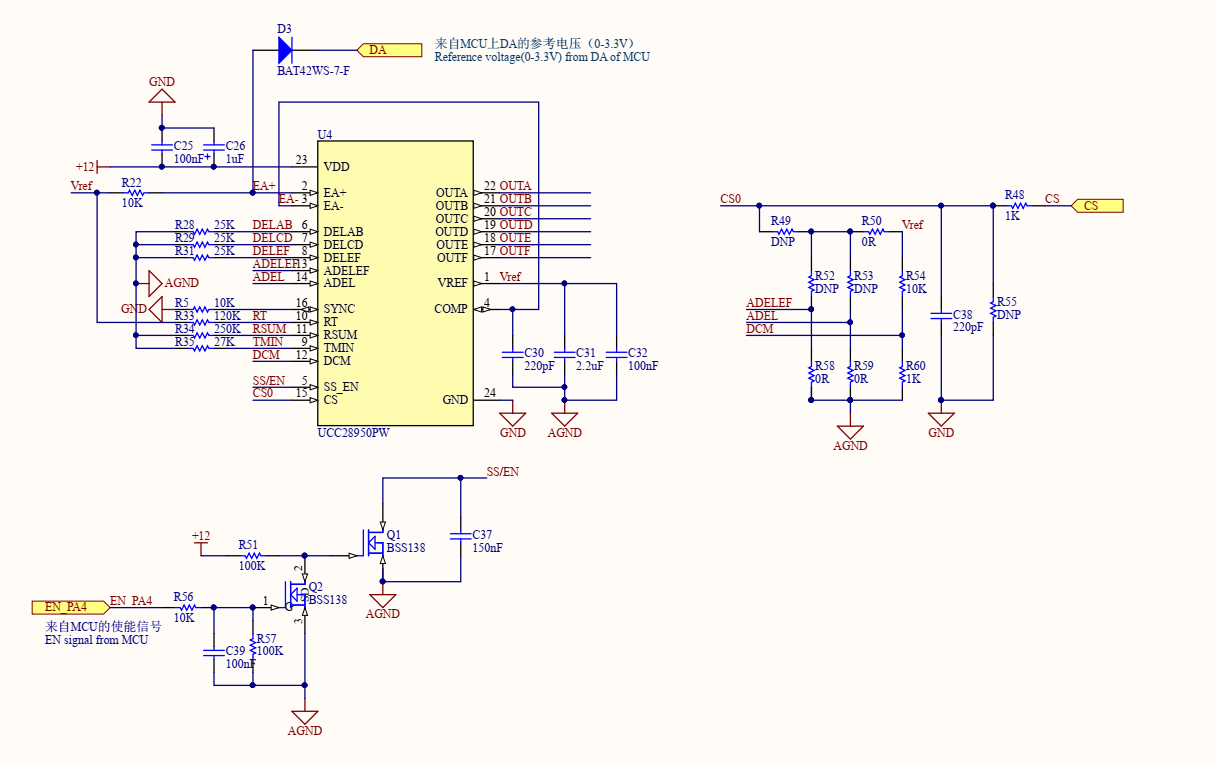Select the 'DCM' net label left of R58
Viewport: 1215px width, 764px height.
759,329
